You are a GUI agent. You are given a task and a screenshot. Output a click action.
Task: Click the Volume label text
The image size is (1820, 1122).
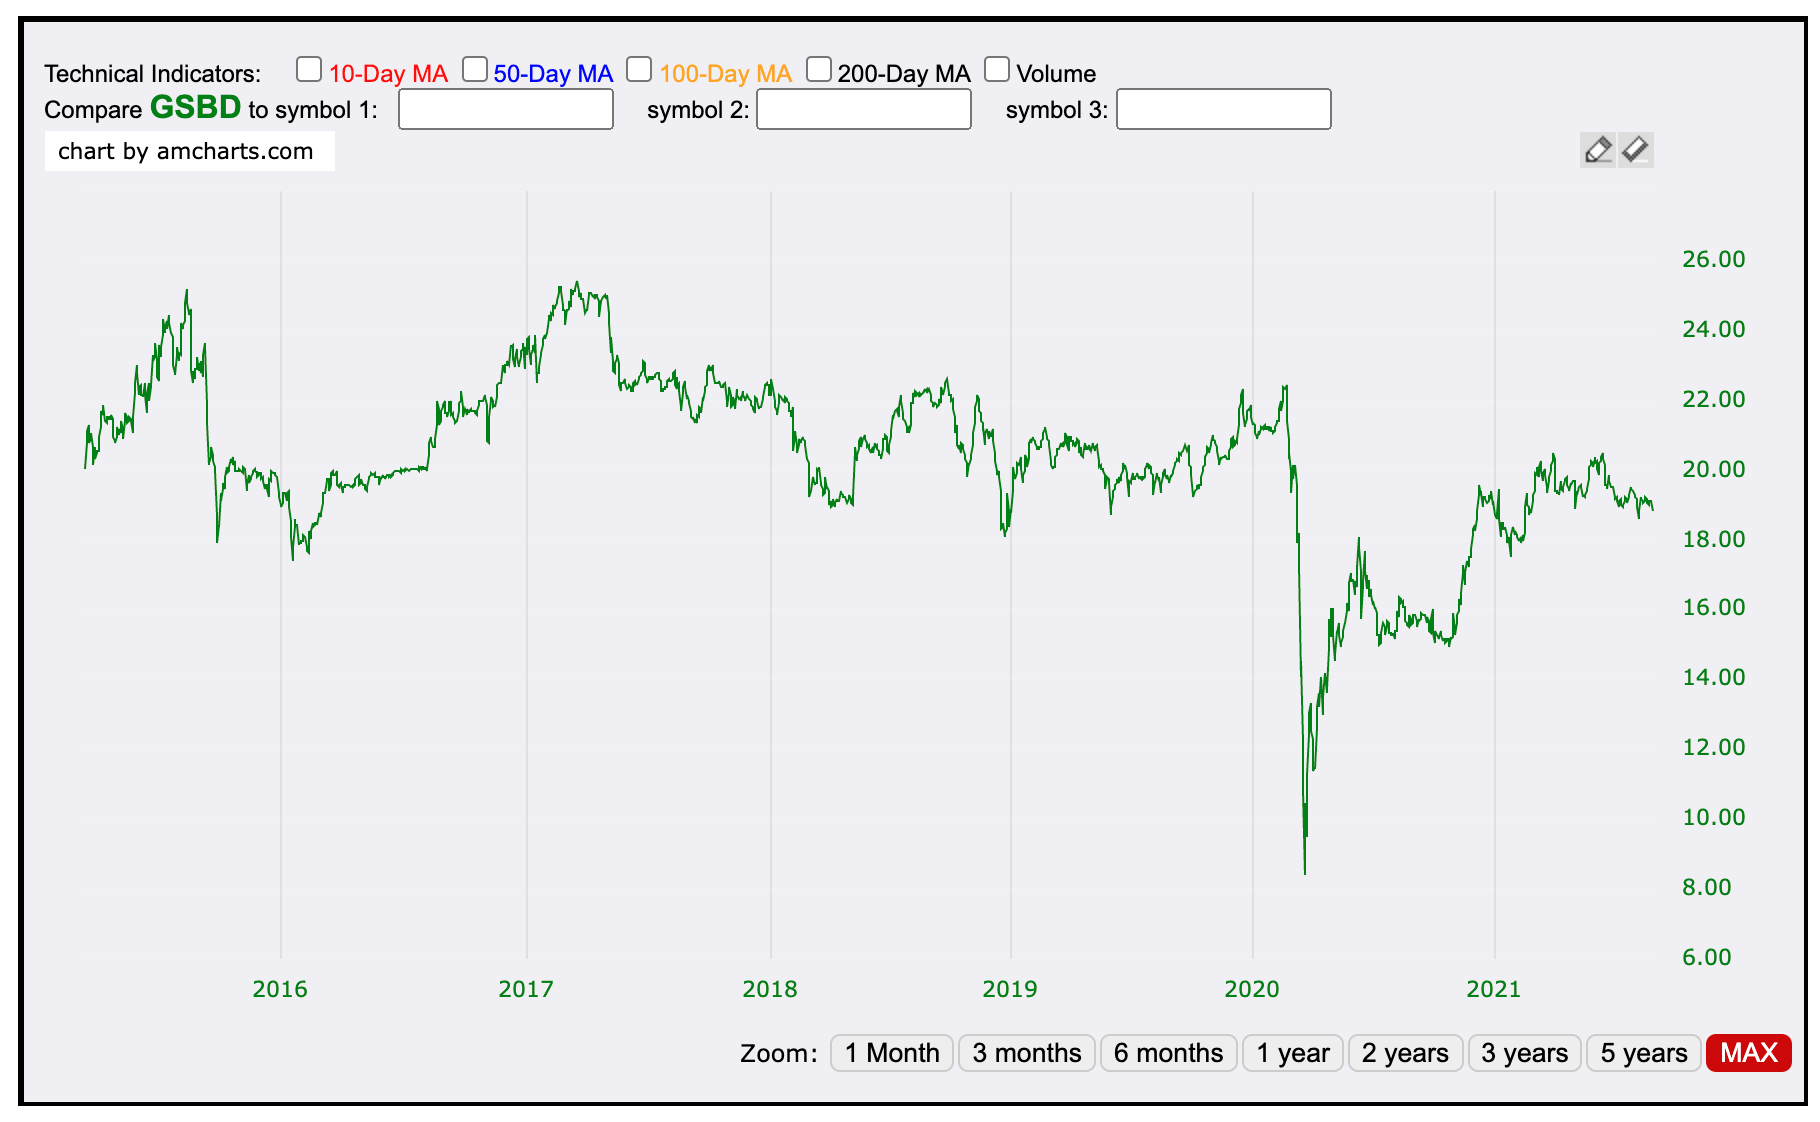tap(1056, 74)
